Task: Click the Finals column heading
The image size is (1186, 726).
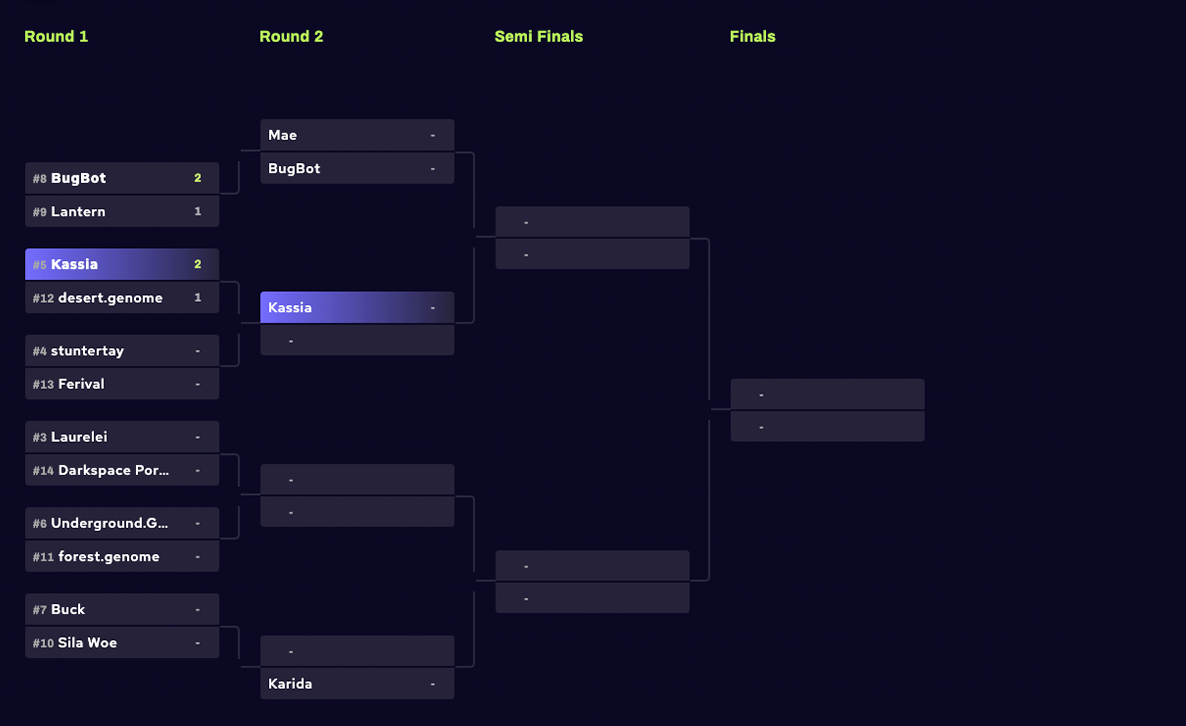Action: (752, 36)
